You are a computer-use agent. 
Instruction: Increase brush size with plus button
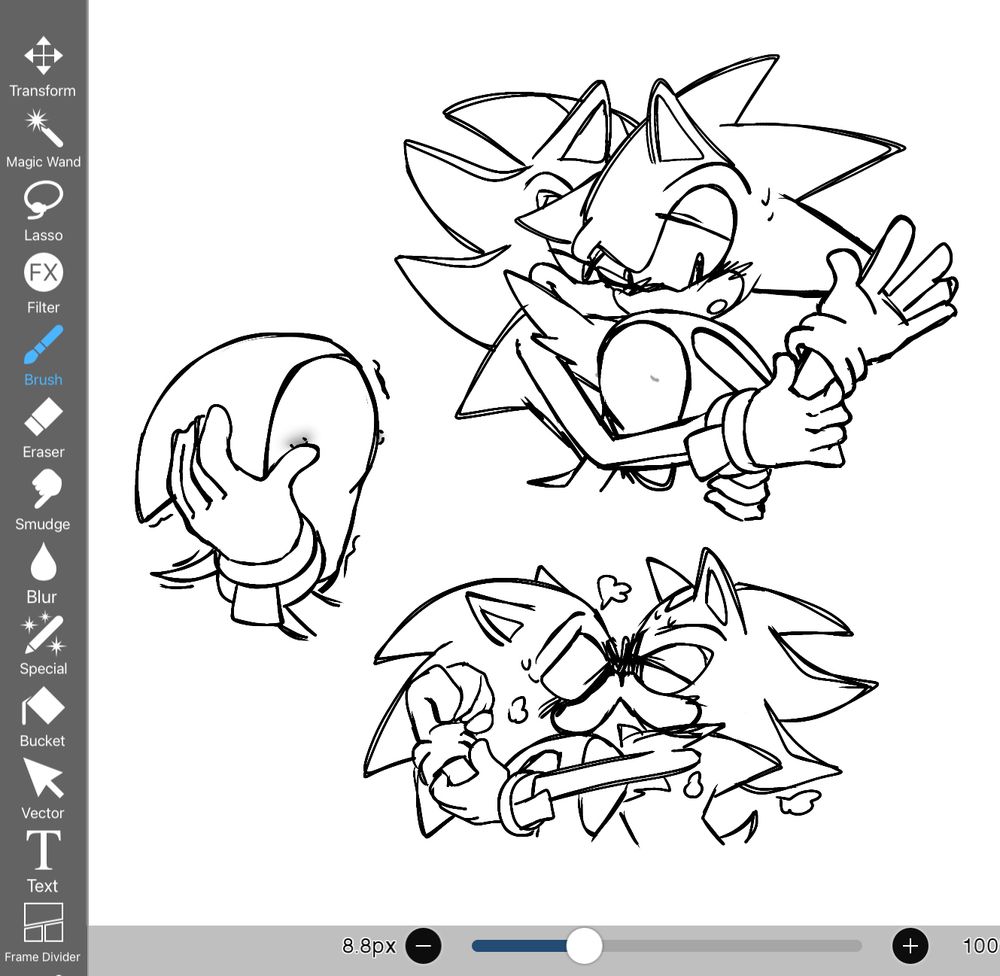pos(910,945)
